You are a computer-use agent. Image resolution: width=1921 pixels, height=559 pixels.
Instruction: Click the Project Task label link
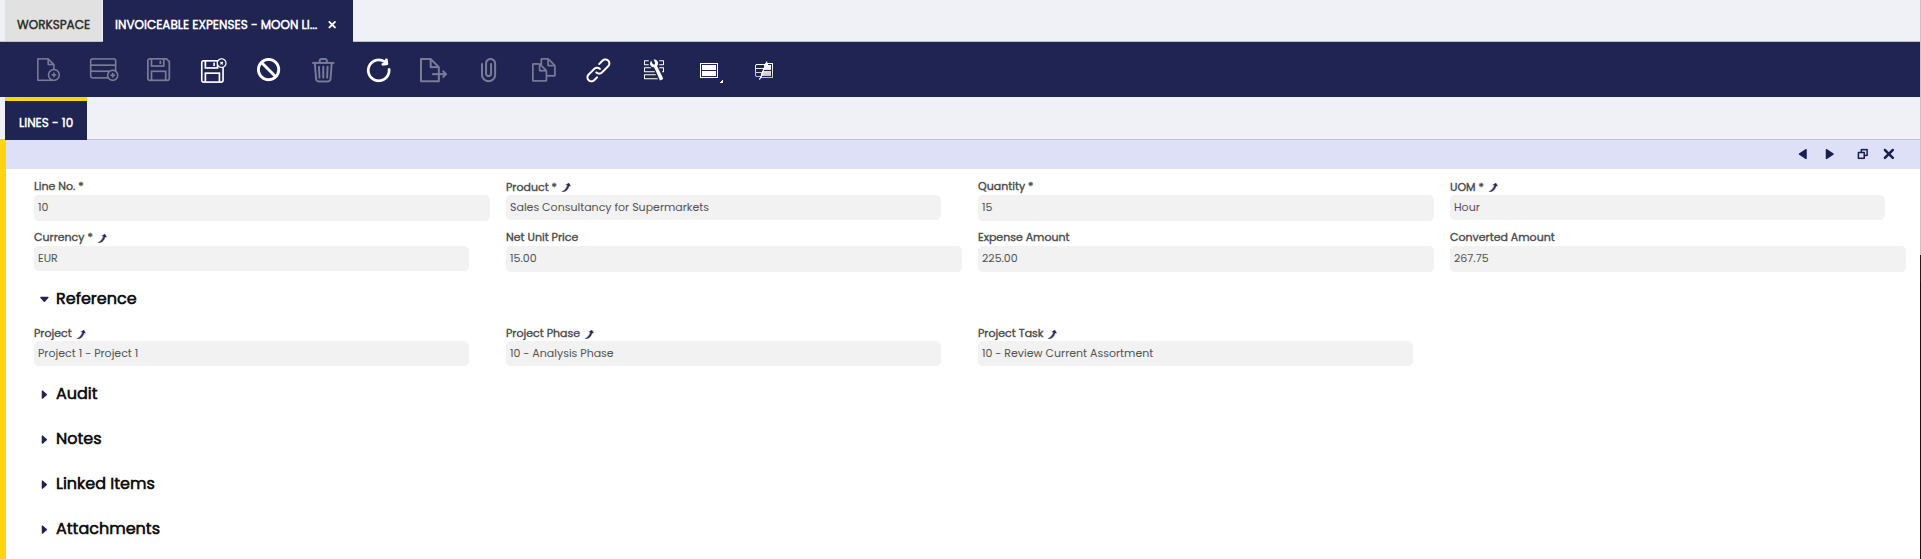(1011, 334)
